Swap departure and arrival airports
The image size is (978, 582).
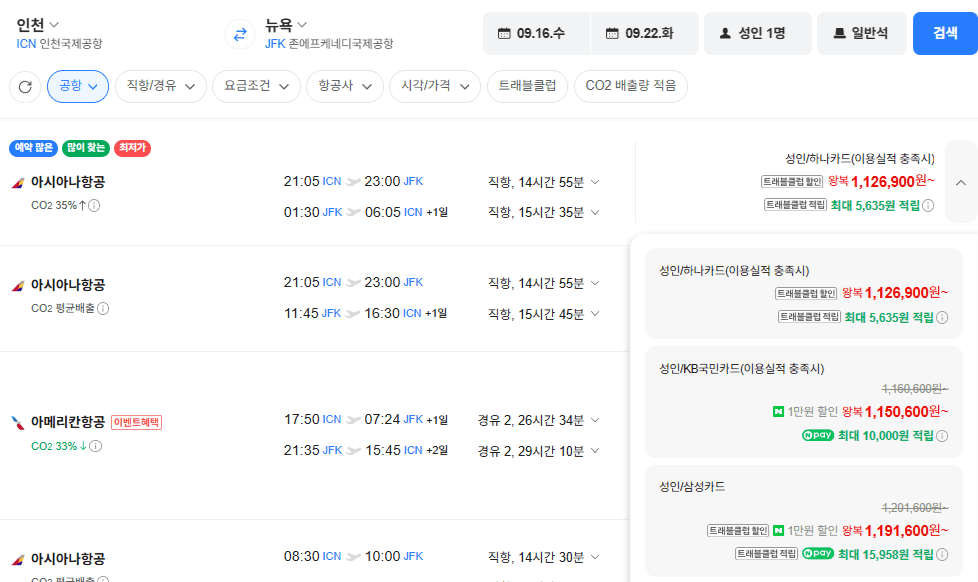click(x=240, y=34)
